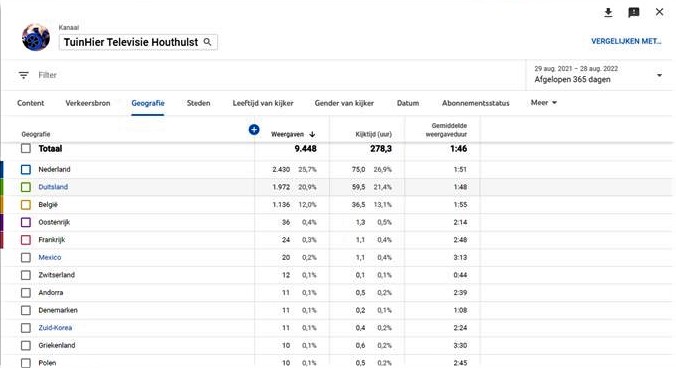The image size is (676, 368).
Task: Check the Zwitserland row checkbox
Action: coord(26,275)
